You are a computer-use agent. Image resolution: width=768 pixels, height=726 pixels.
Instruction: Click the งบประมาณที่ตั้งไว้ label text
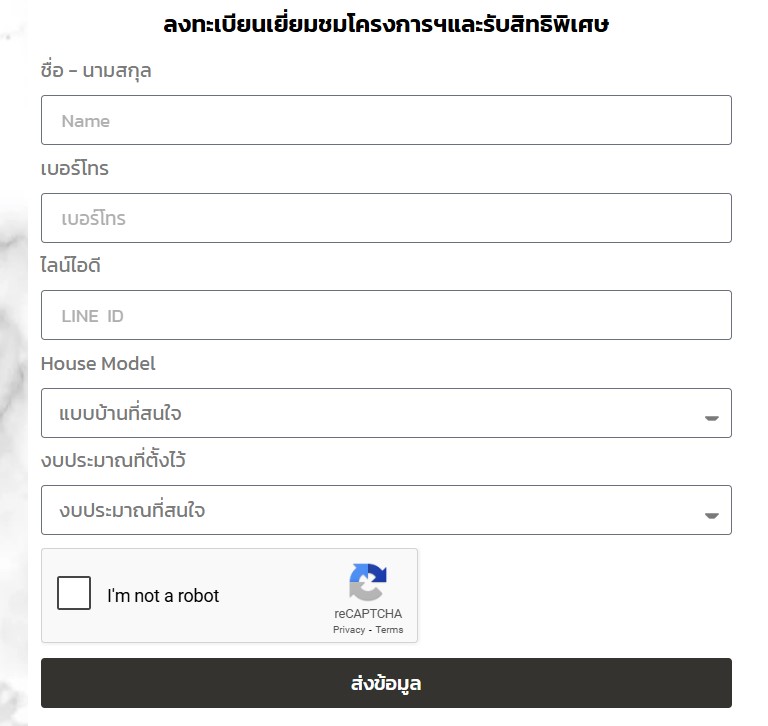pos(113,460)
